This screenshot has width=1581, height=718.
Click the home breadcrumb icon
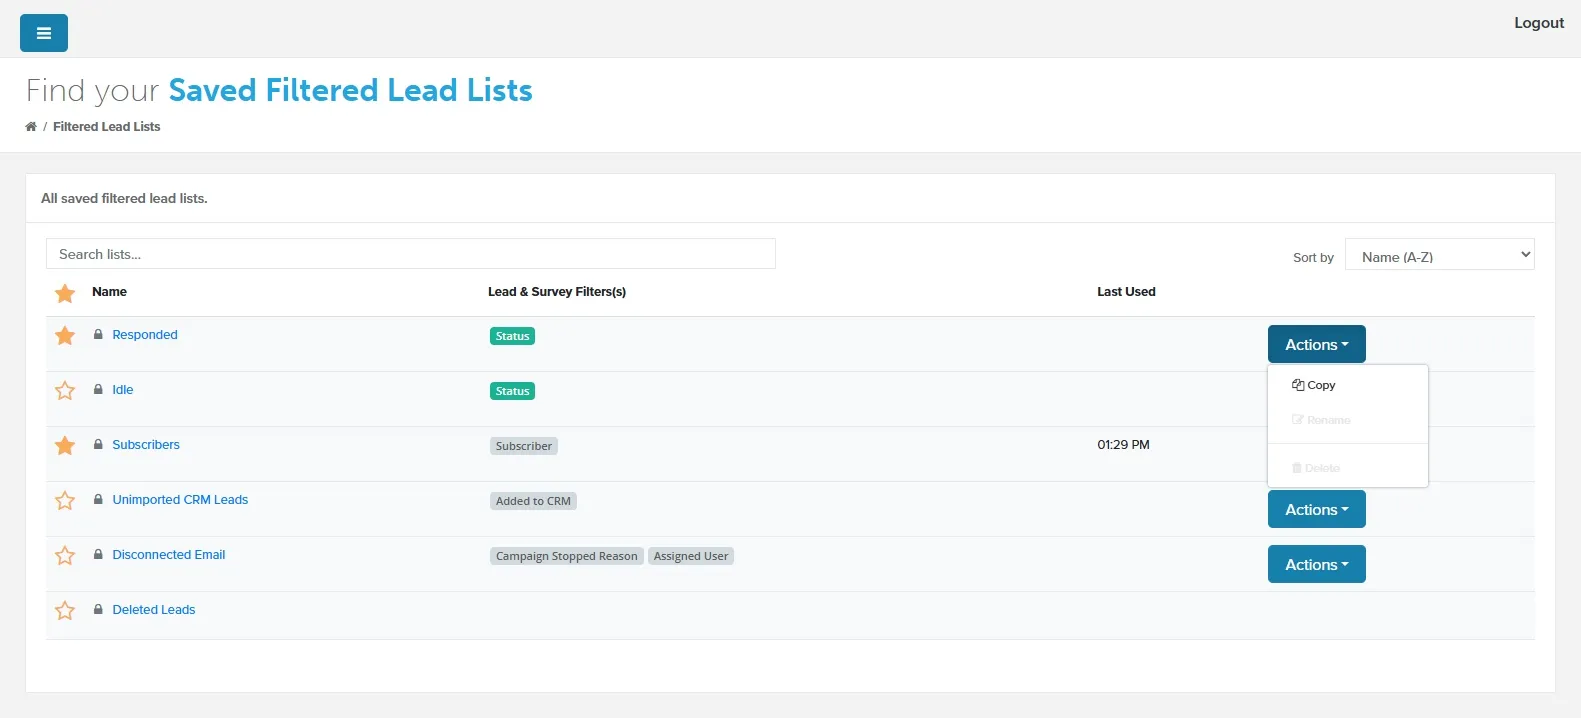(31, 127)
